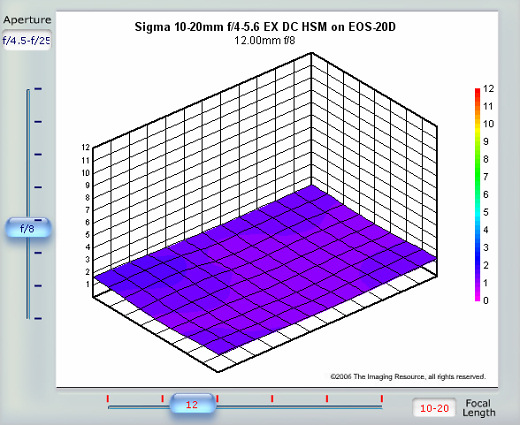
Task: Click the topmost tick mark on aperture slider
Action: click(38, 89)
